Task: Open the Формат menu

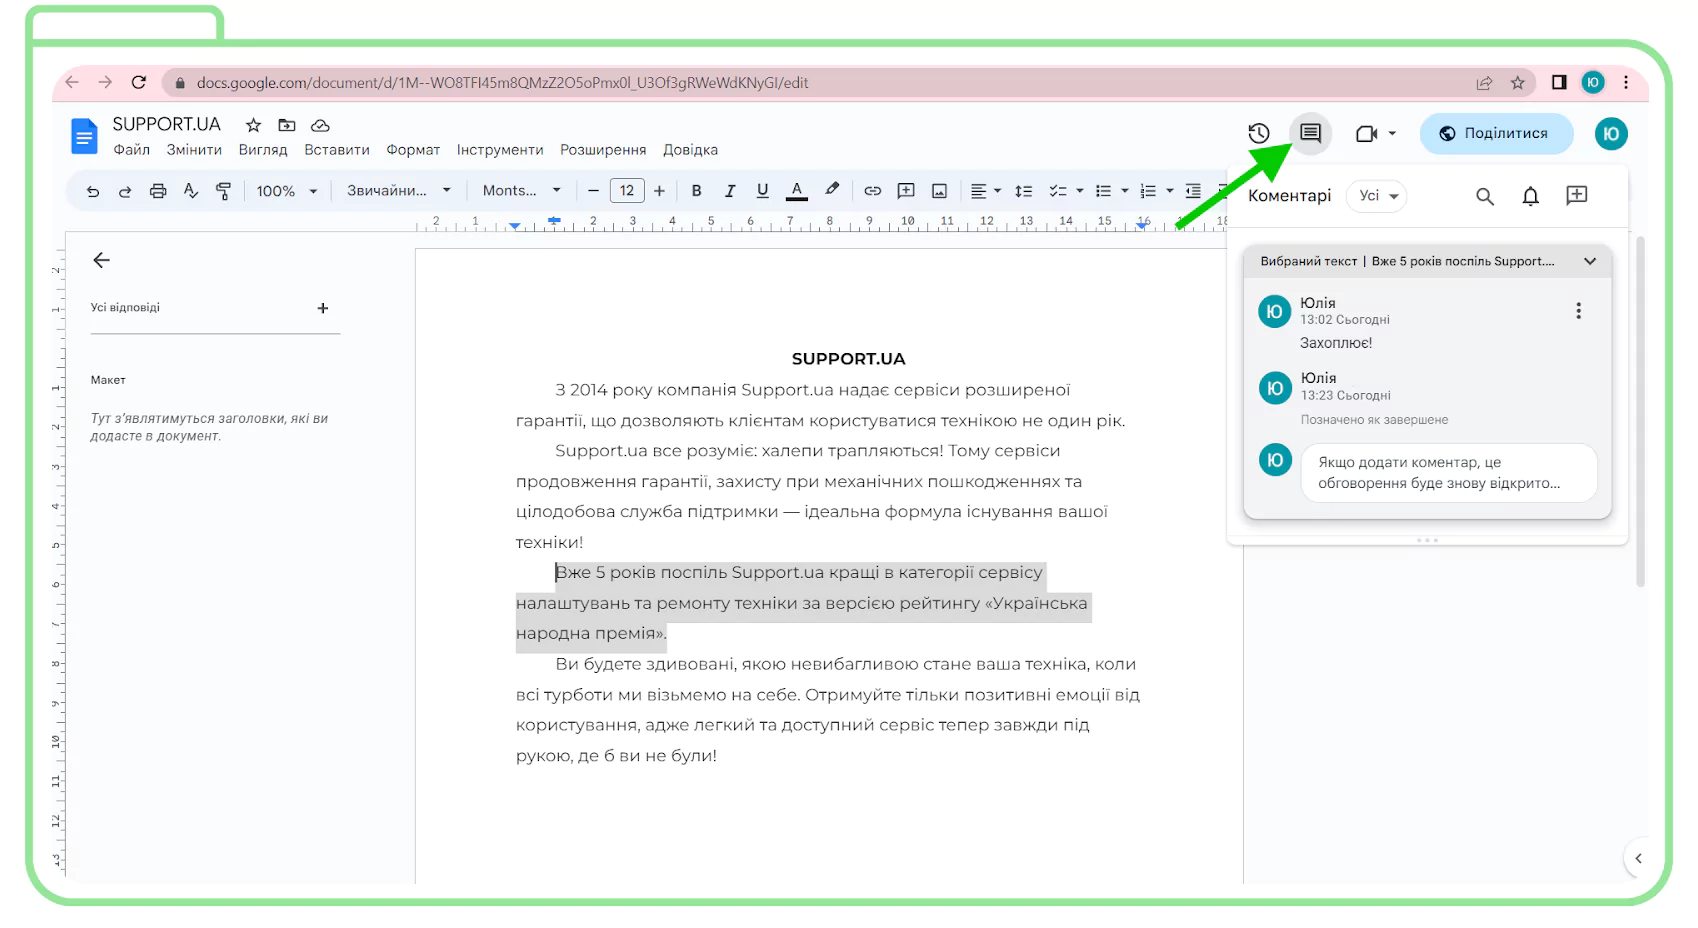Action: 413,150
